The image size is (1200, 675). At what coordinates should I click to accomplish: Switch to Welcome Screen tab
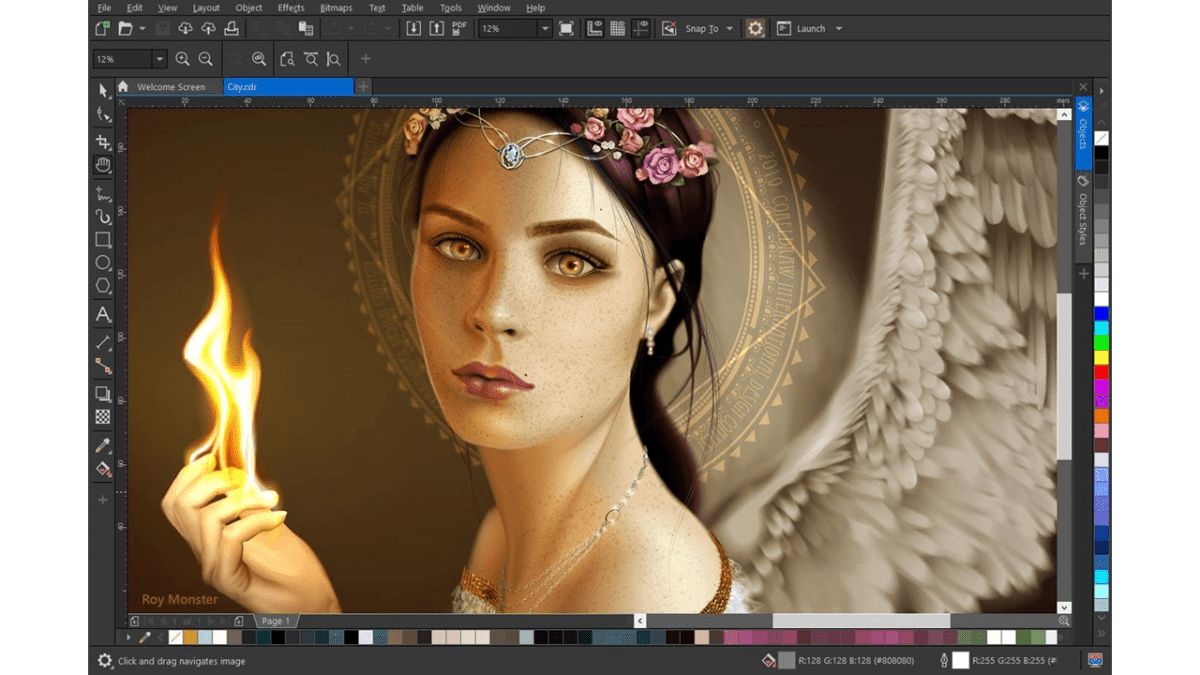[171, 87]
